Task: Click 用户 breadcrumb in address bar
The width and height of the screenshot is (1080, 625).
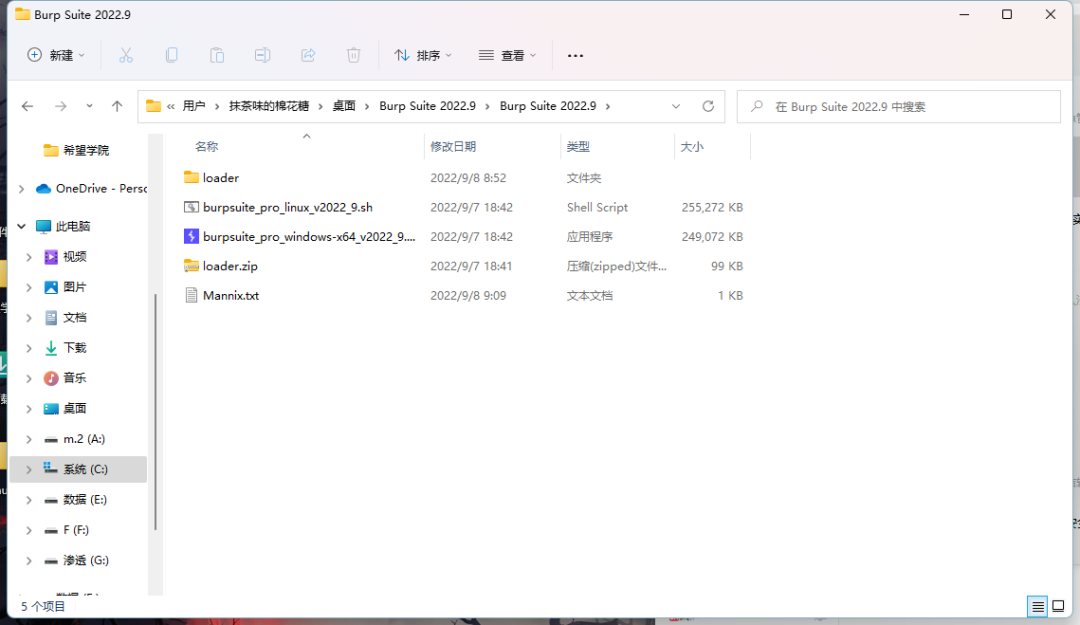Action: click(194, 106)
